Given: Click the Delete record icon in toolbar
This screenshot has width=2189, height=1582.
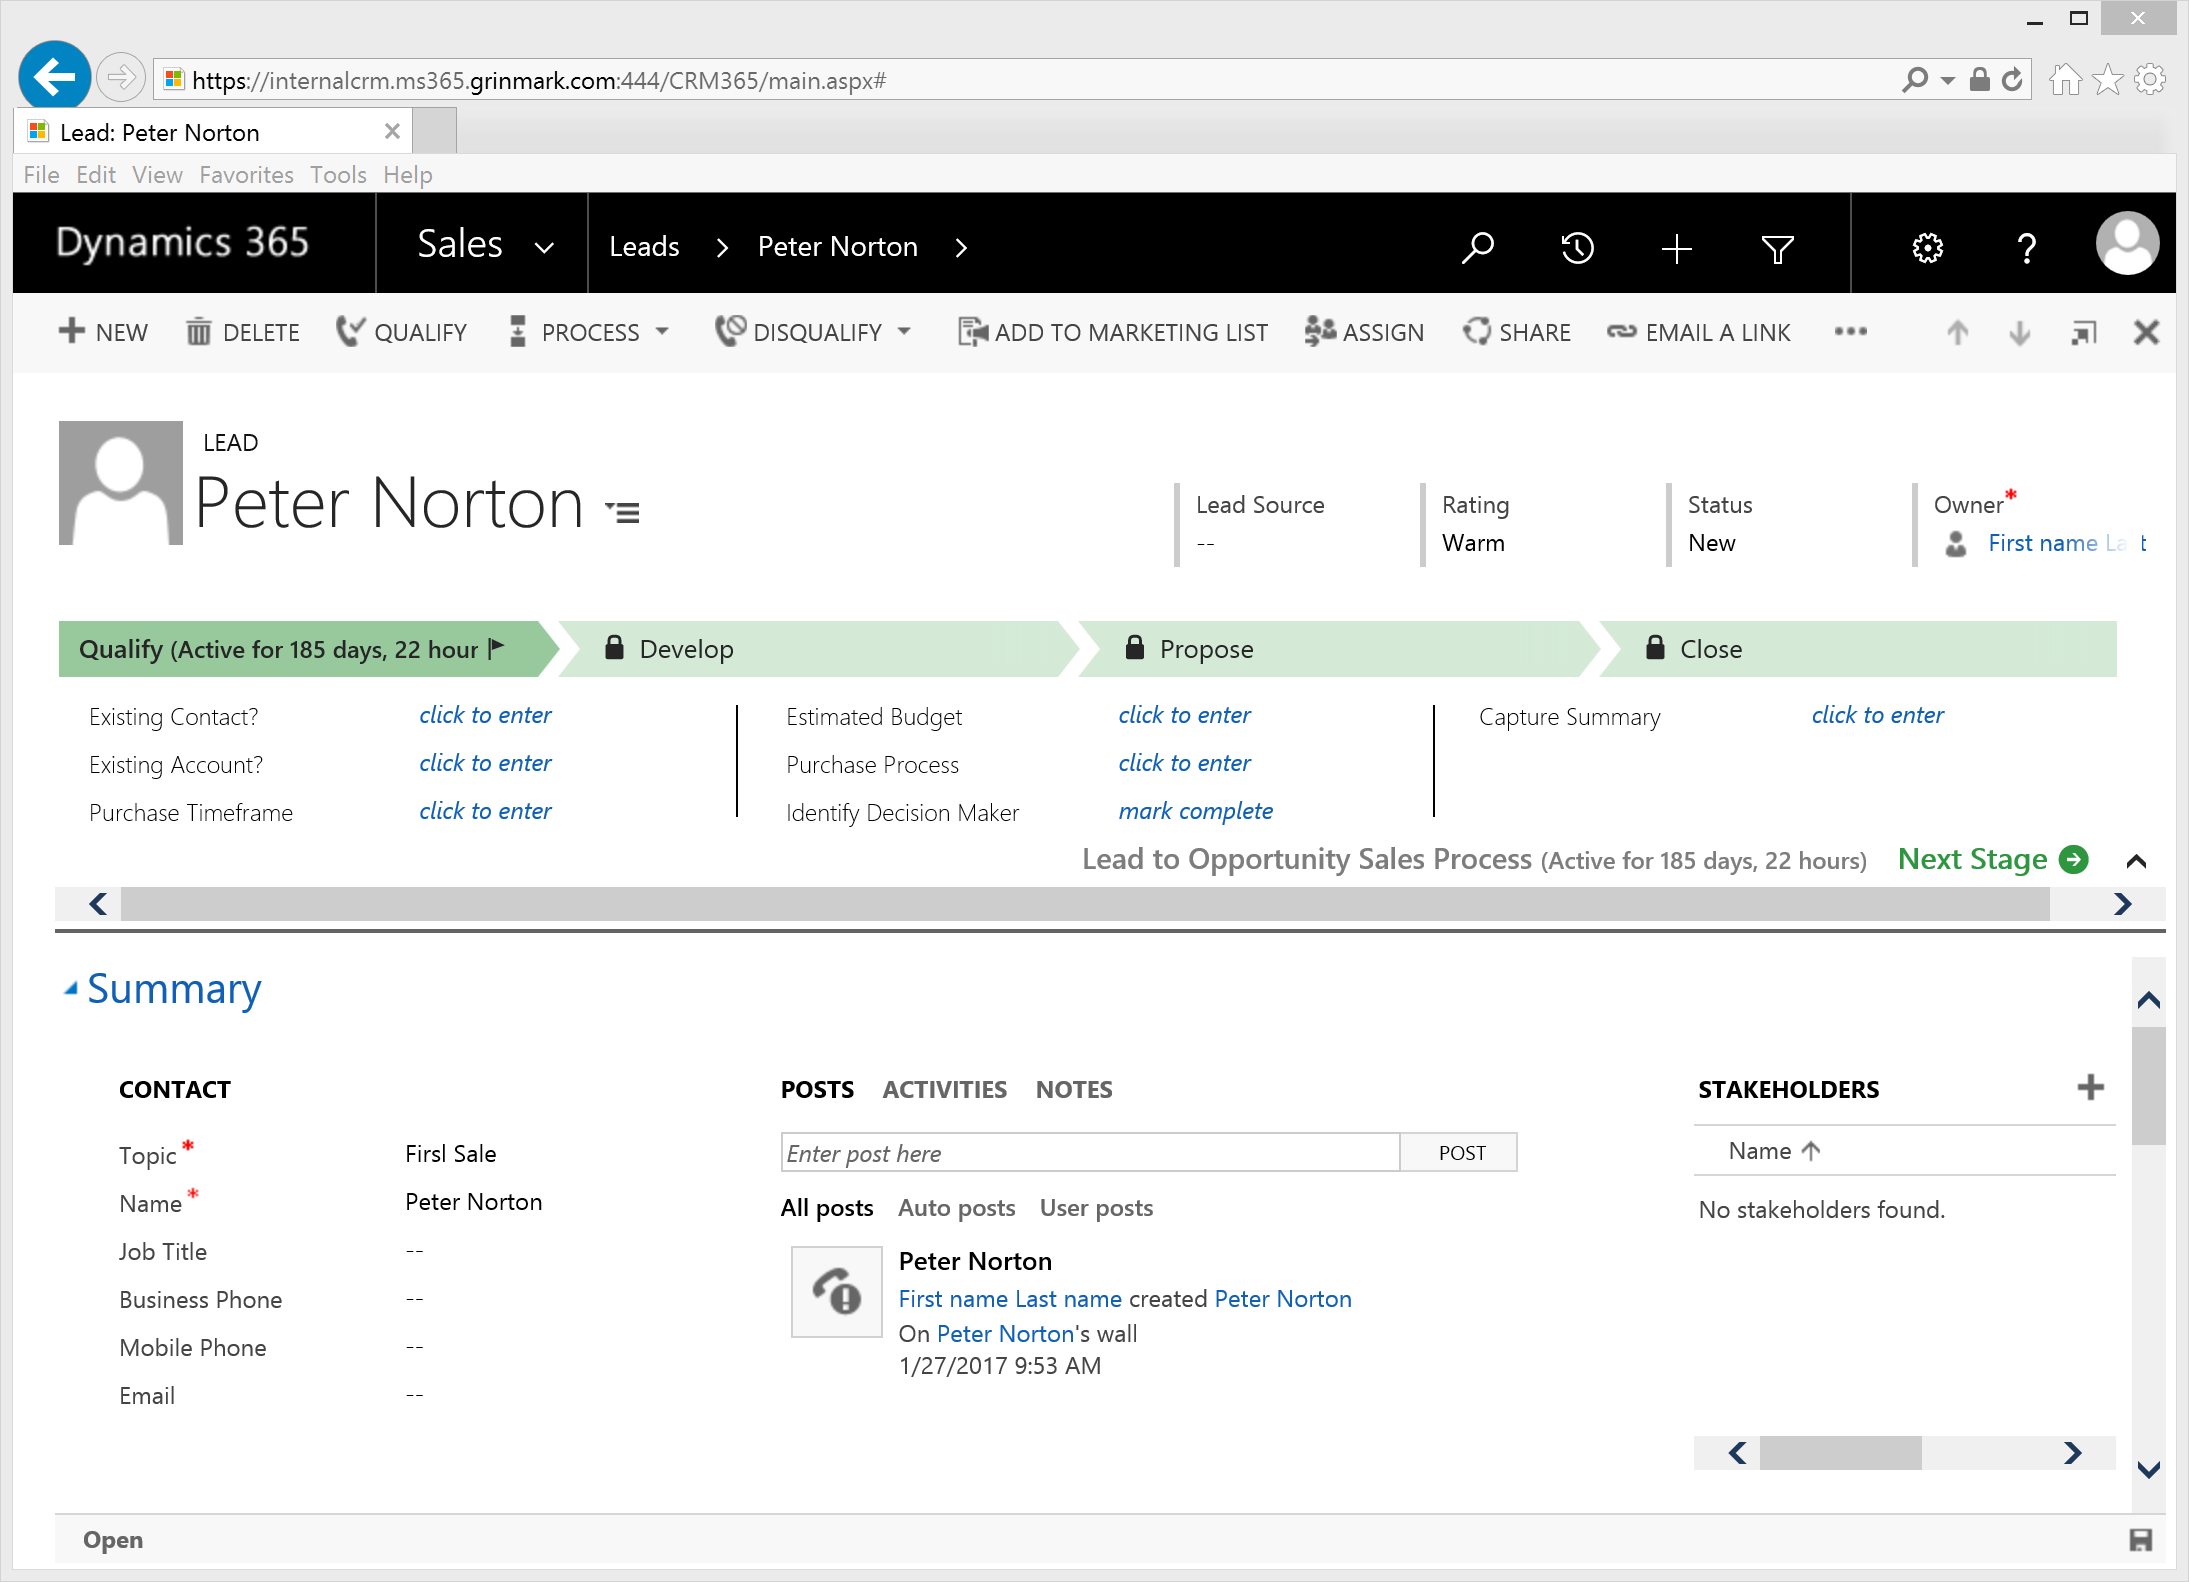Looking at the screenshot, I should 243,331.
